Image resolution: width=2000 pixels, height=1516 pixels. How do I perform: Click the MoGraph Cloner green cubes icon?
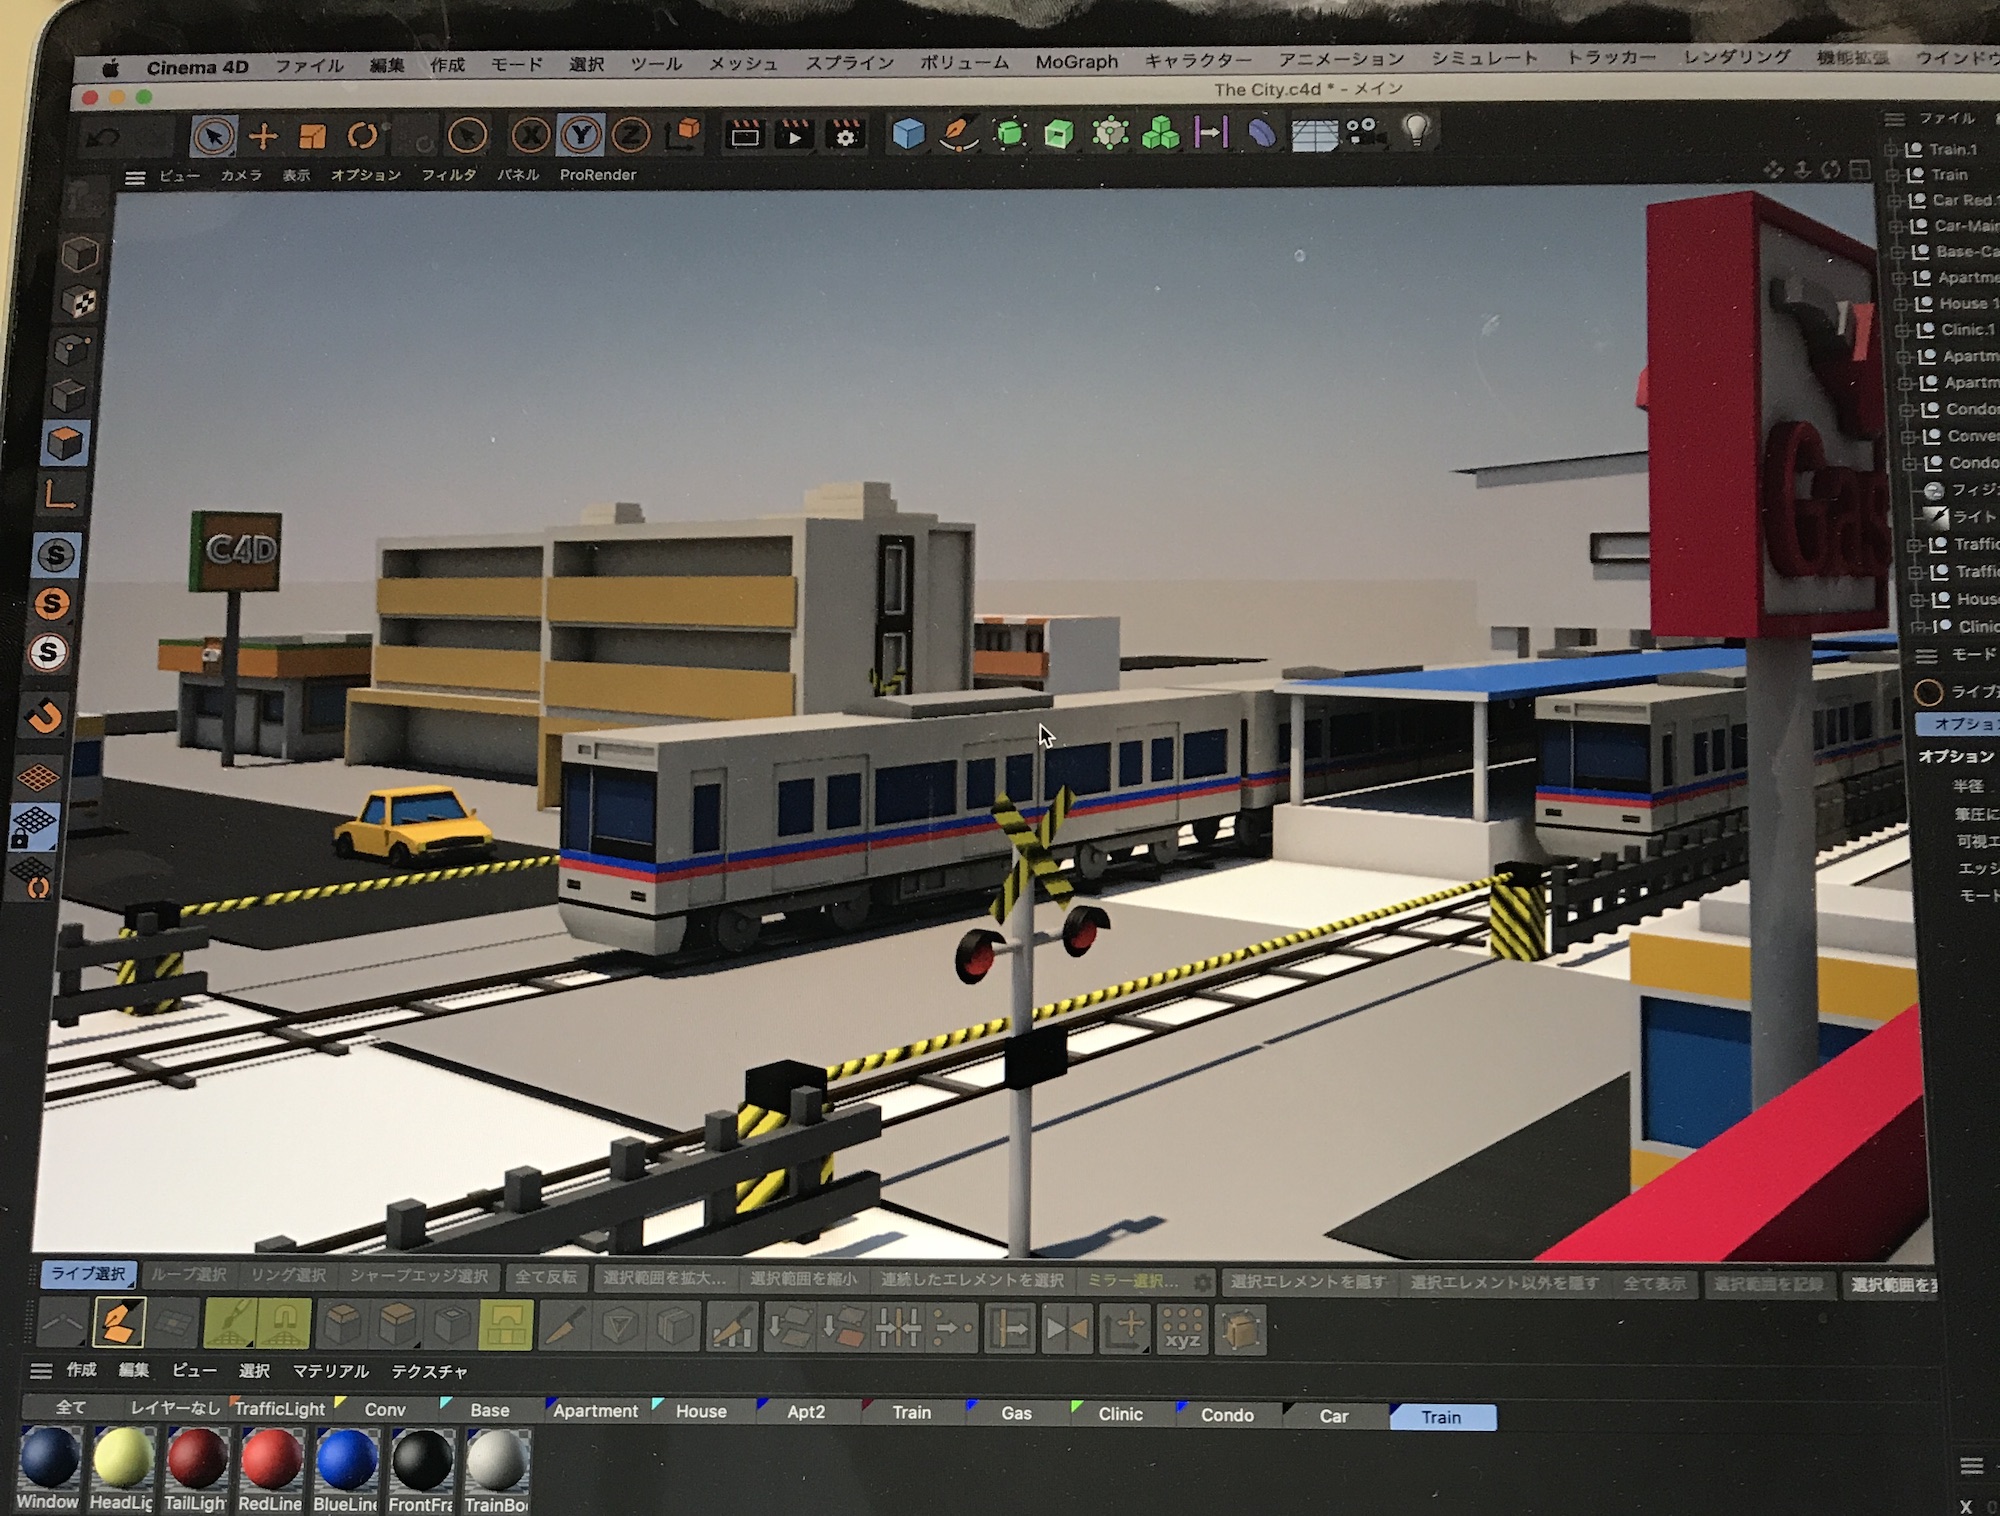click(1160, 132)
